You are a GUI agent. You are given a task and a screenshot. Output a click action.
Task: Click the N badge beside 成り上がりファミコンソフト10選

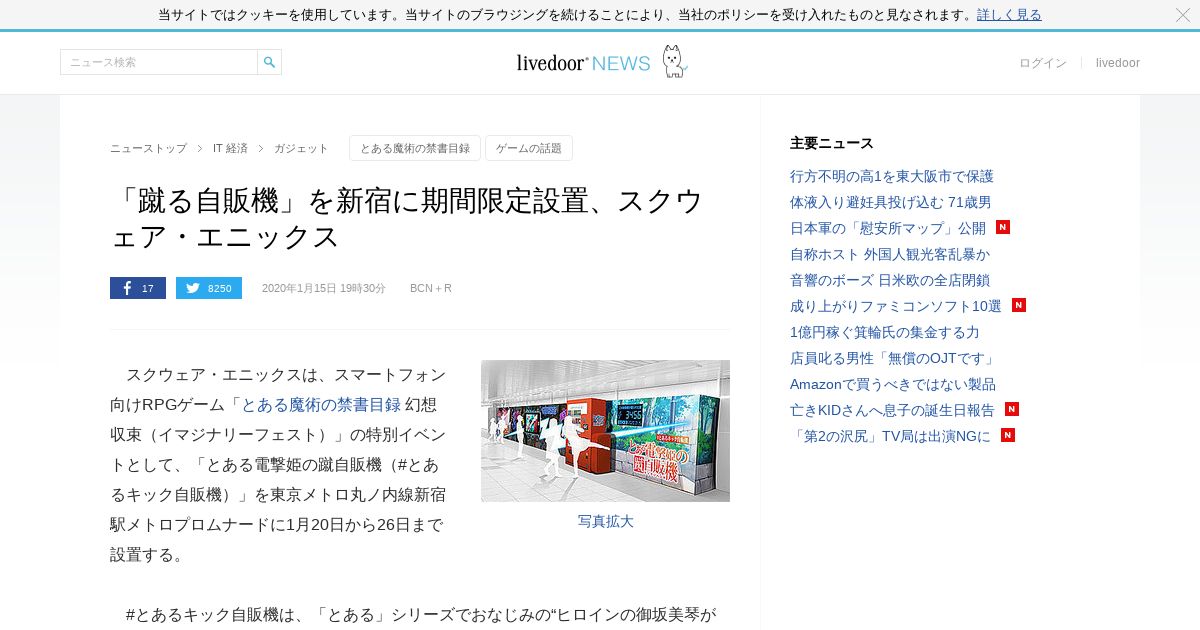(x=1019, y=305)
